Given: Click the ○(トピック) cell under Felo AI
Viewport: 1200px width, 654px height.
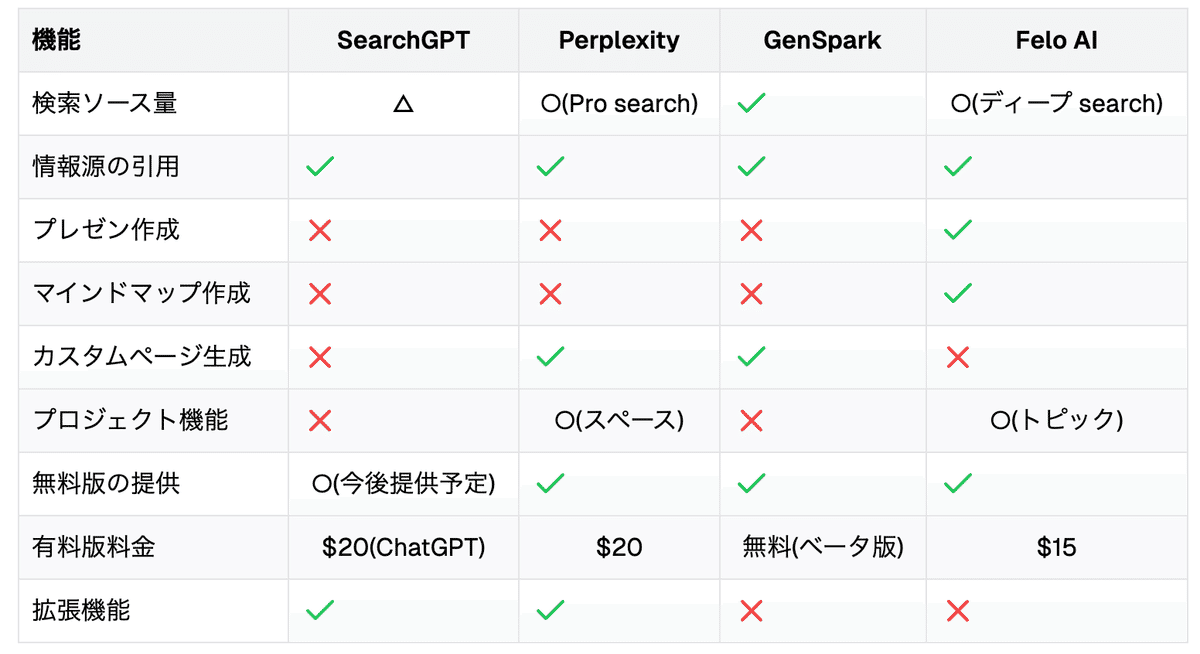Looking at the screenshot, I should coord(1056,421).
